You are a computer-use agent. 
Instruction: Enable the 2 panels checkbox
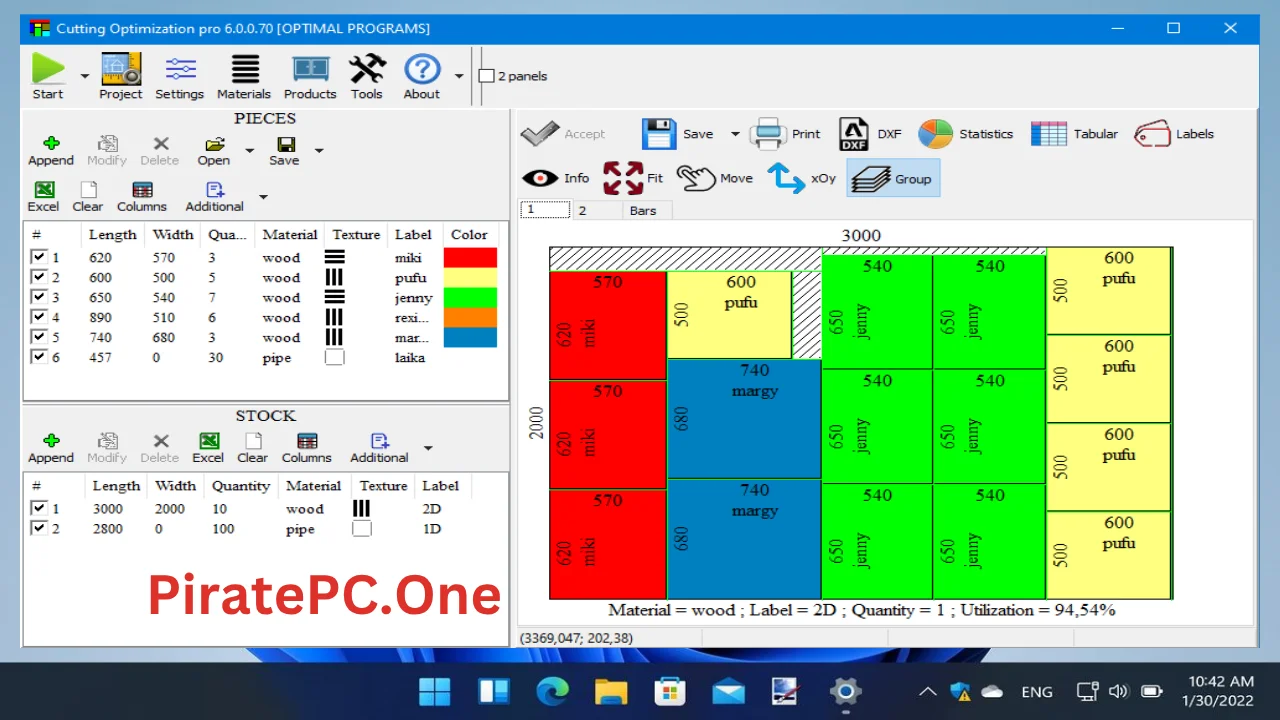point(487,76)
